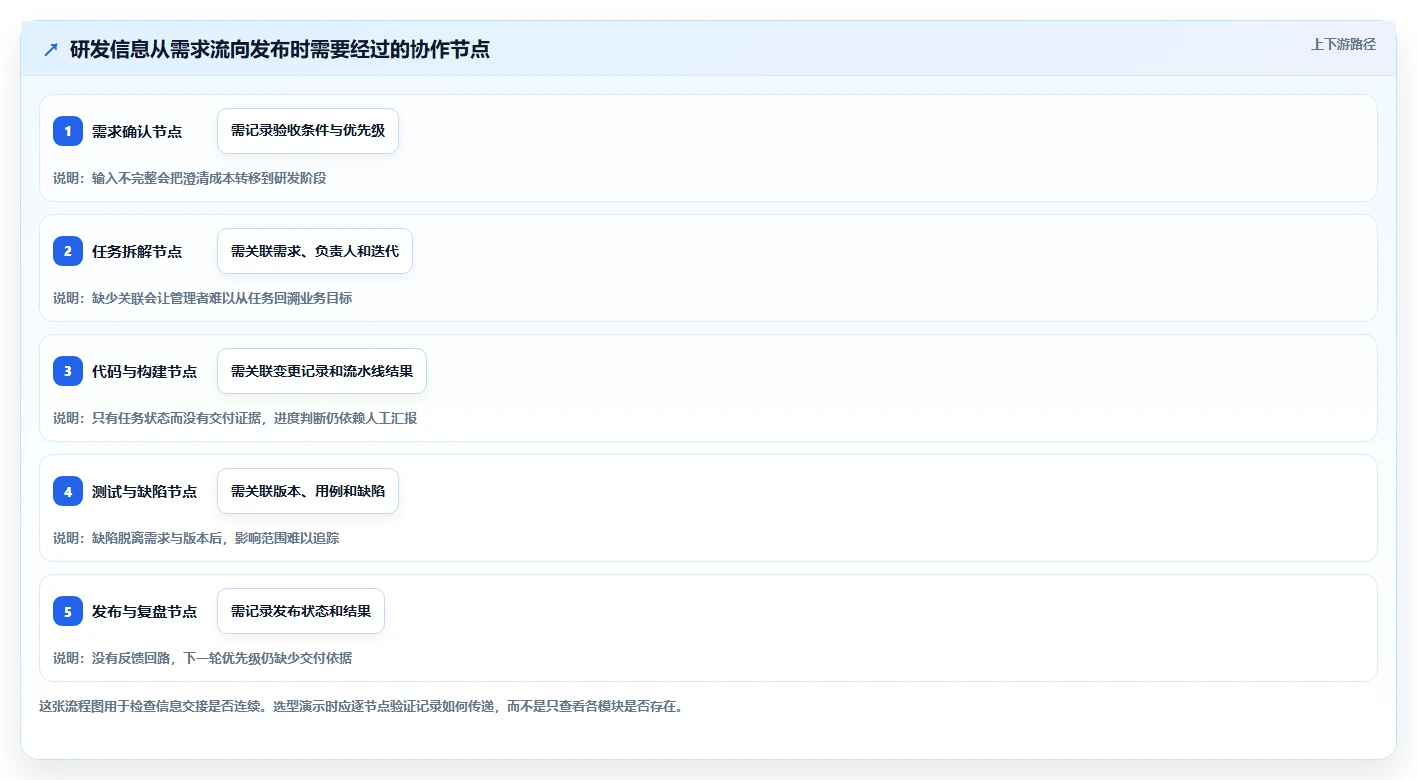Click step number 2 badge
The height and width of the screenshot is (780, 1417).
point(68,251)
